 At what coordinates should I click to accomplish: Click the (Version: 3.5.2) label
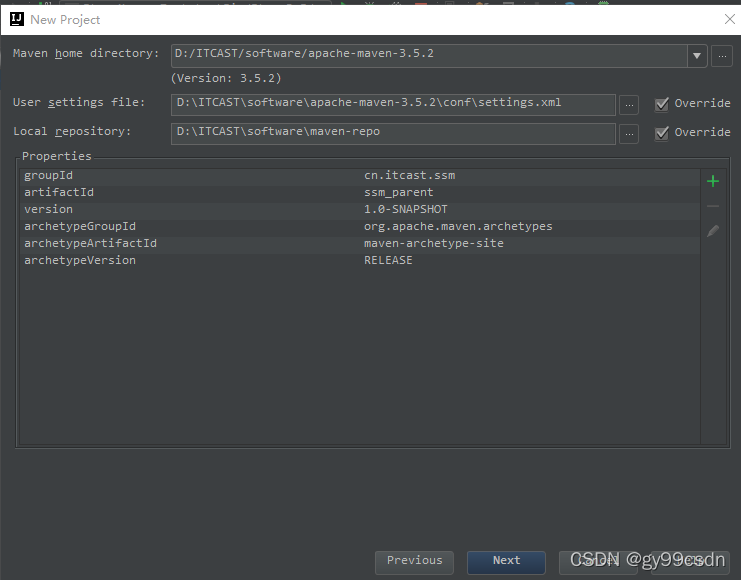226,78
